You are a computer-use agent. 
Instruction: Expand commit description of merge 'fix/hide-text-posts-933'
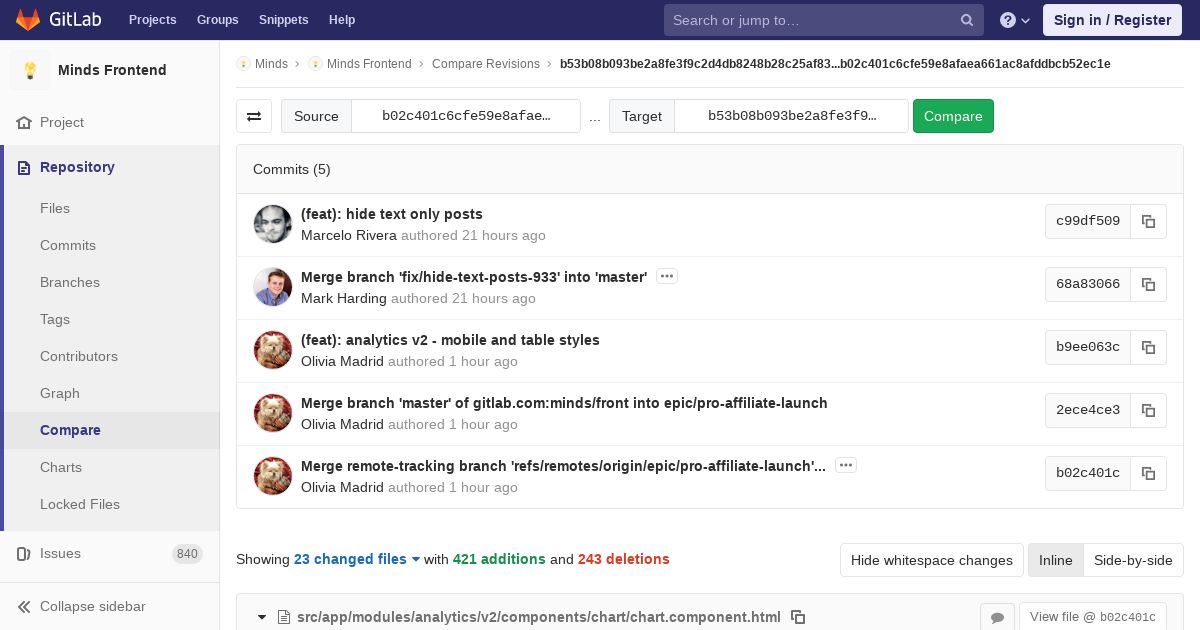pyautogui.click(x=667, y=276)
